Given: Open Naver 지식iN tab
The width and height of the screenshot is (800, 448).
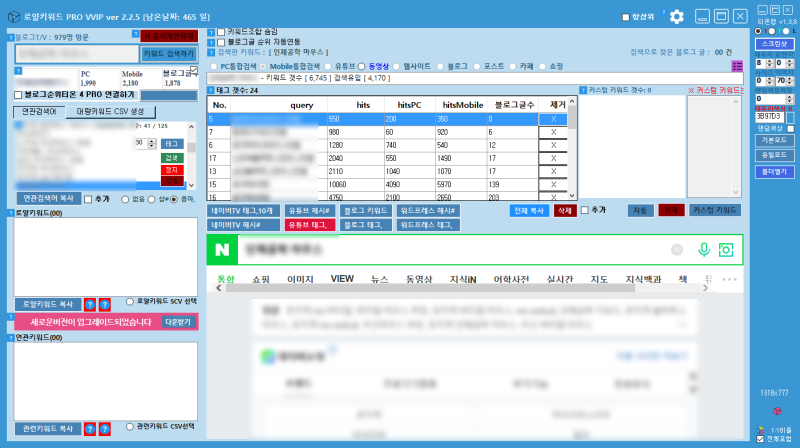Looking at the screenshot, I should pyautogui.click(x=463, y=279).
